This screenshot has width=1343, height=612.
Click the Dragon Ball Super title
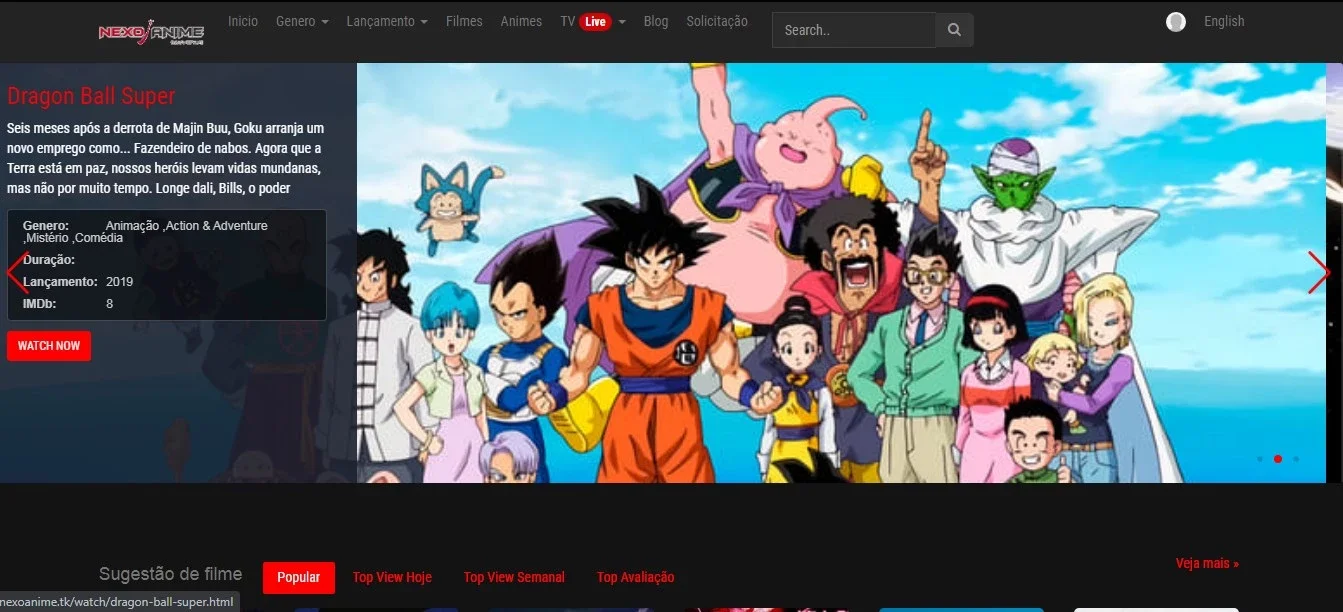91,96
